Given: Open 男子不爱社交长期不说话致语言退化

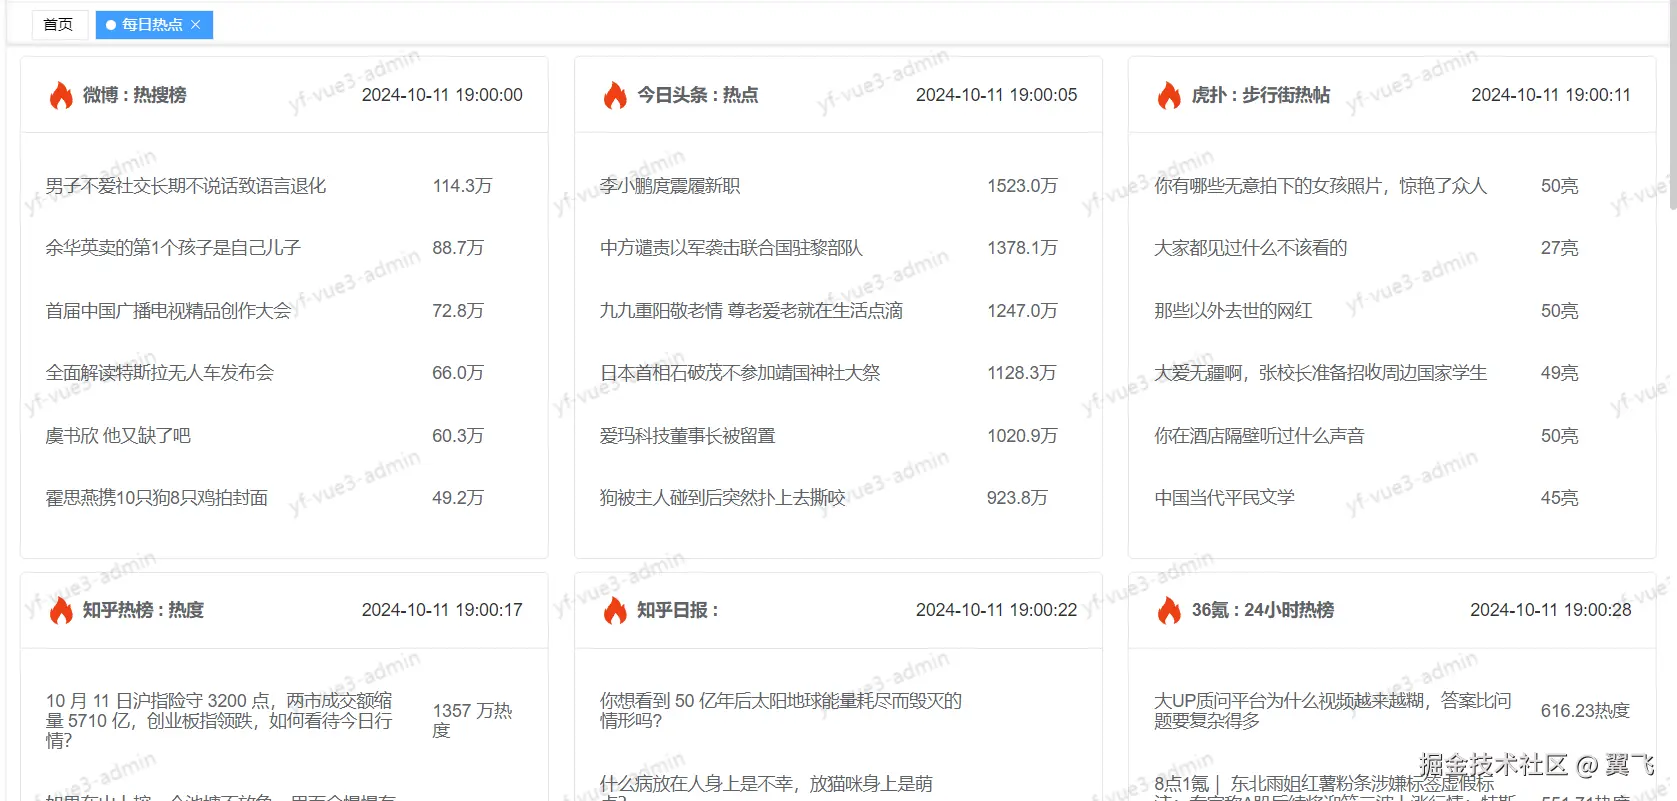Looking at the screenshot, I should pyautogui.click(x=186, y=186).
